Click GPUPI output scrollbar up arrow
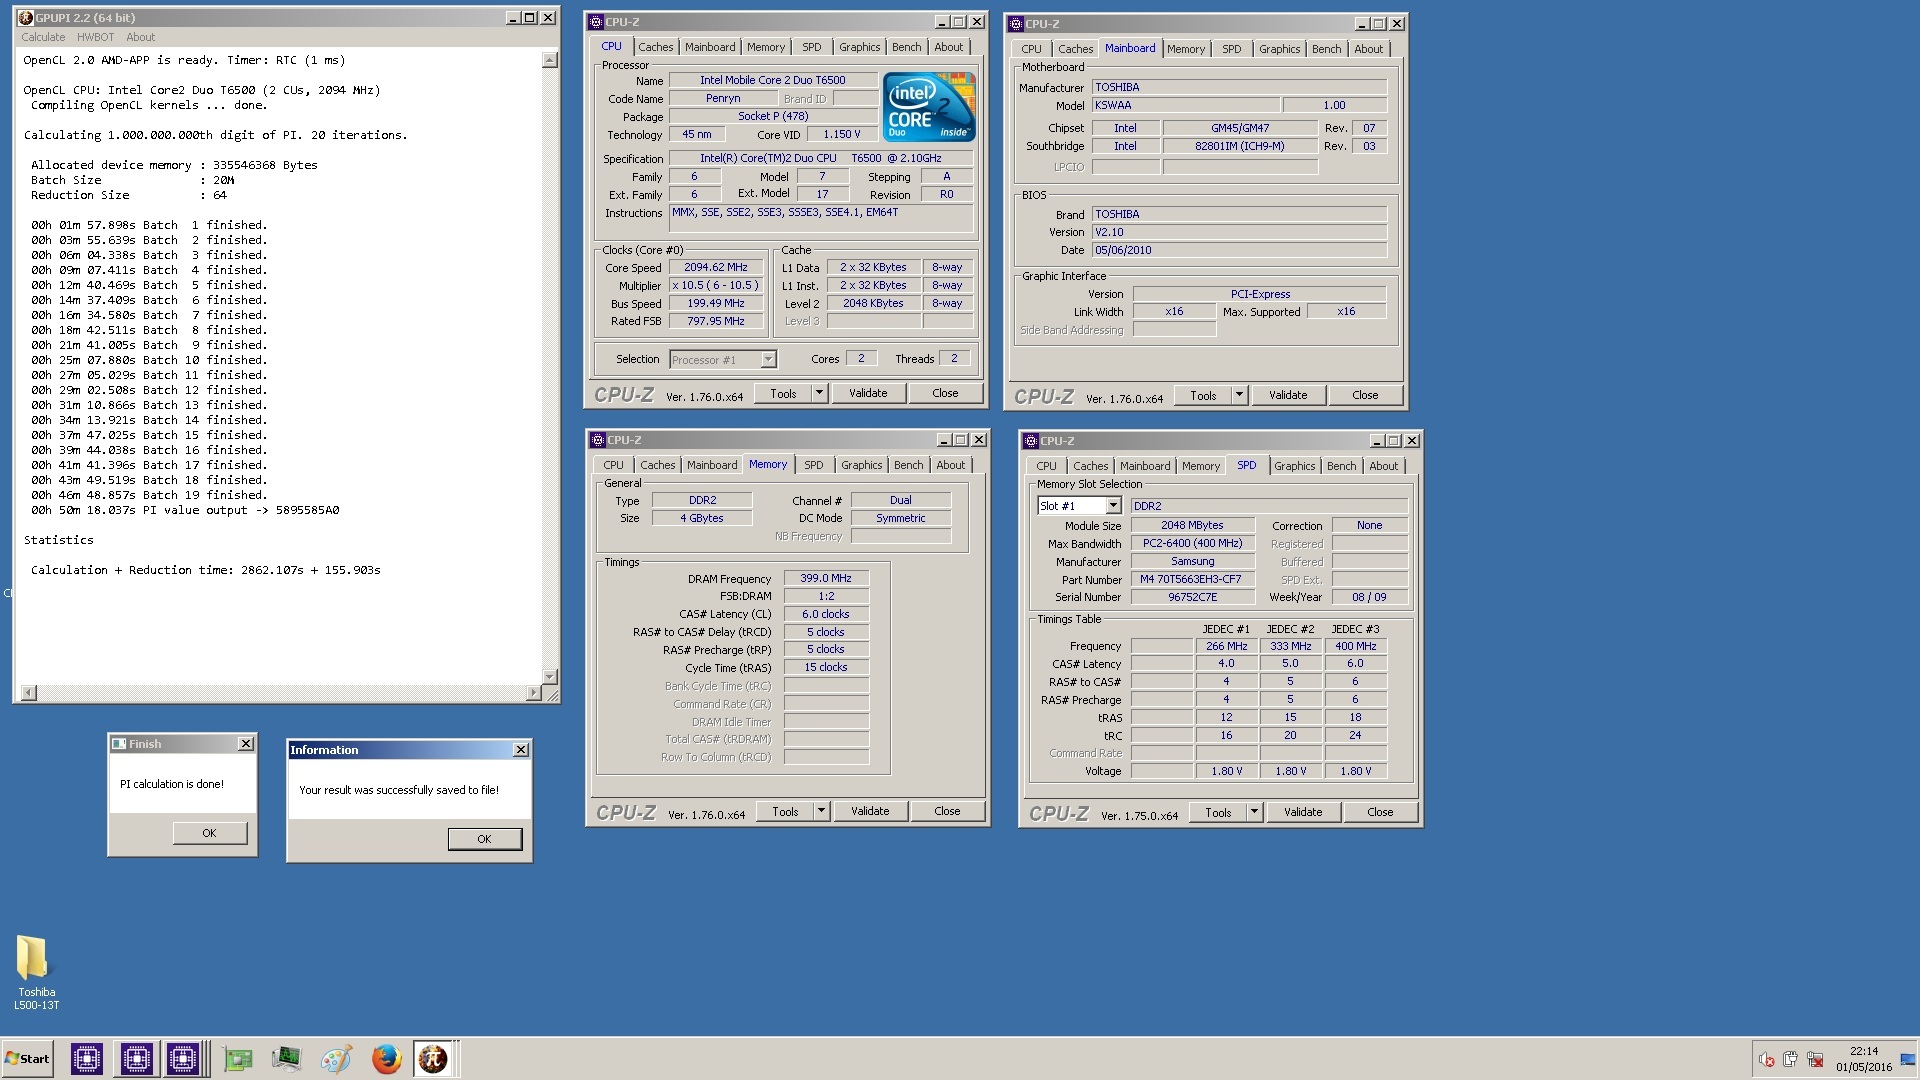This screenshot has height=1080, width=1920. tap(549, 60)
